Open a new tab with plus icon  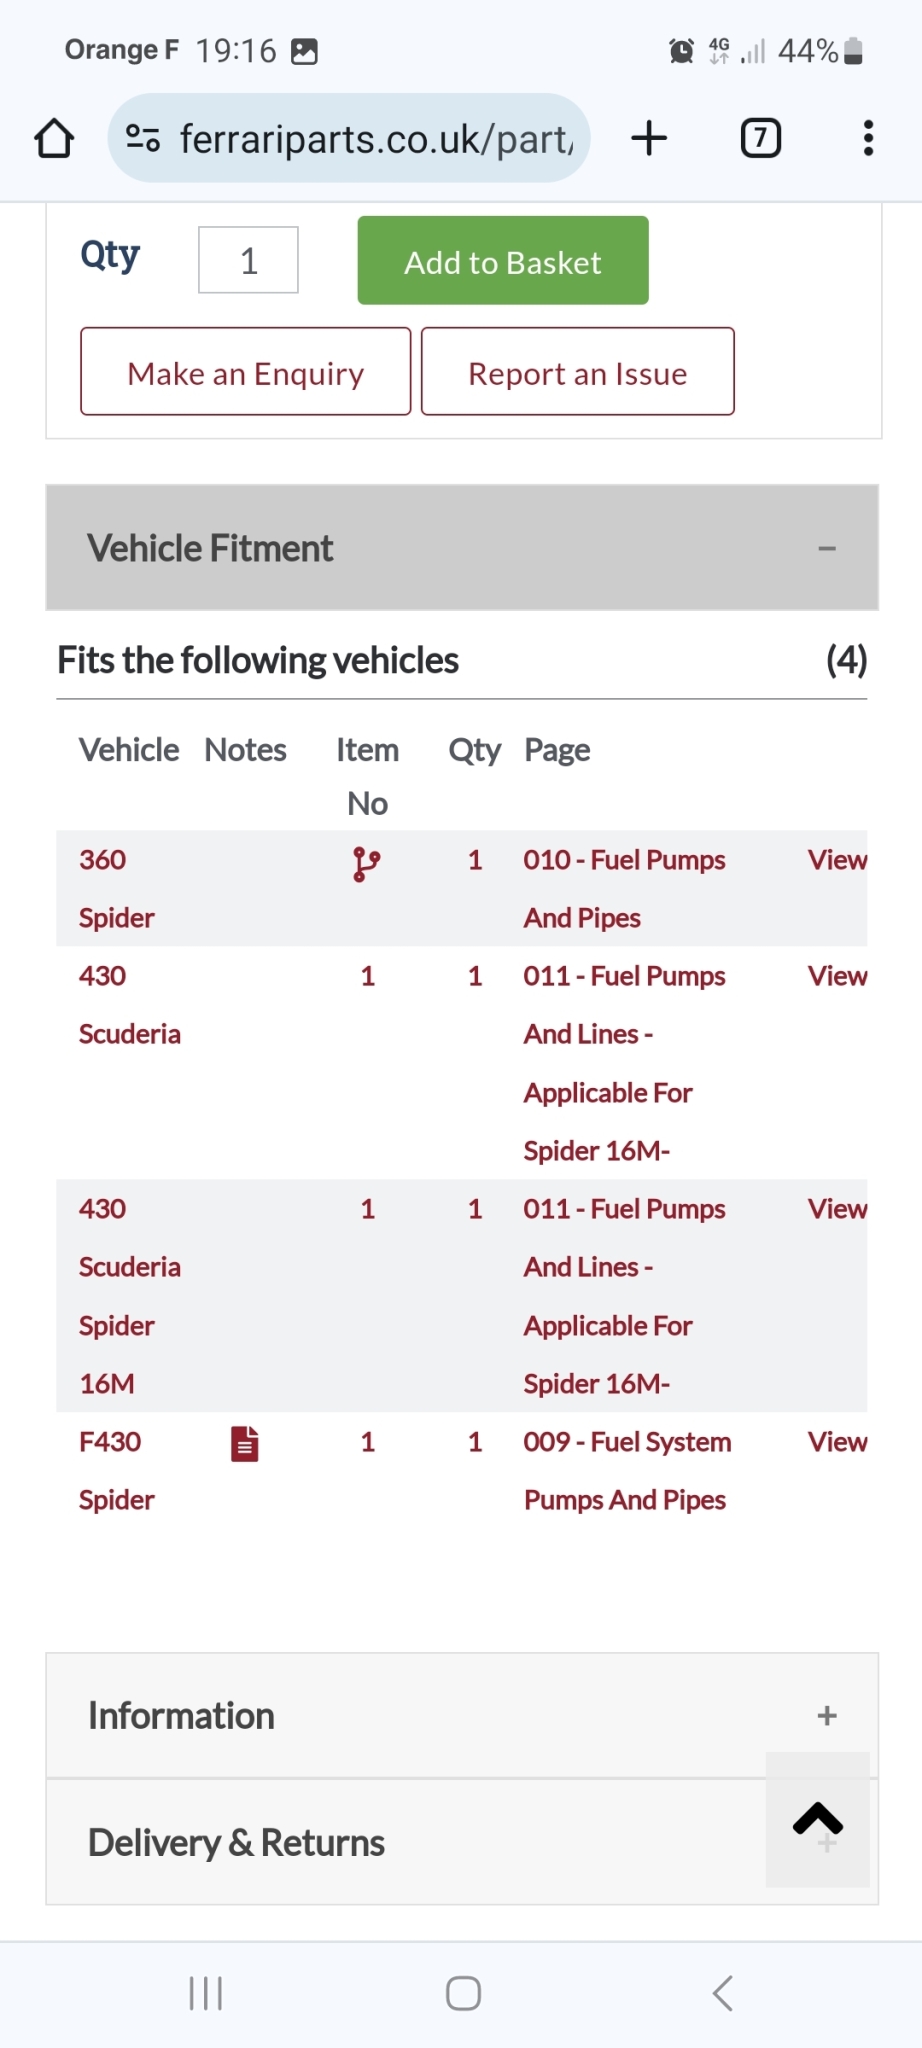(649, 138)
